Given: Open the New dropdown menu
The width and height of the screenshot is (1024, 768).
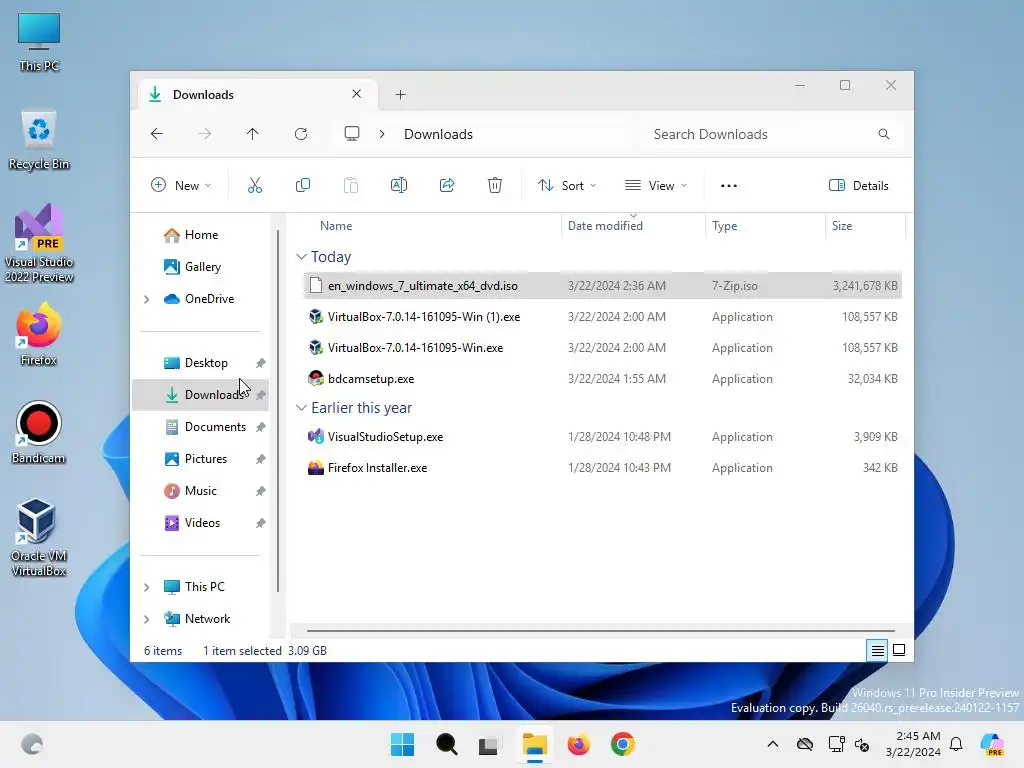Looking at the screenshot, I should click(181, 185).
